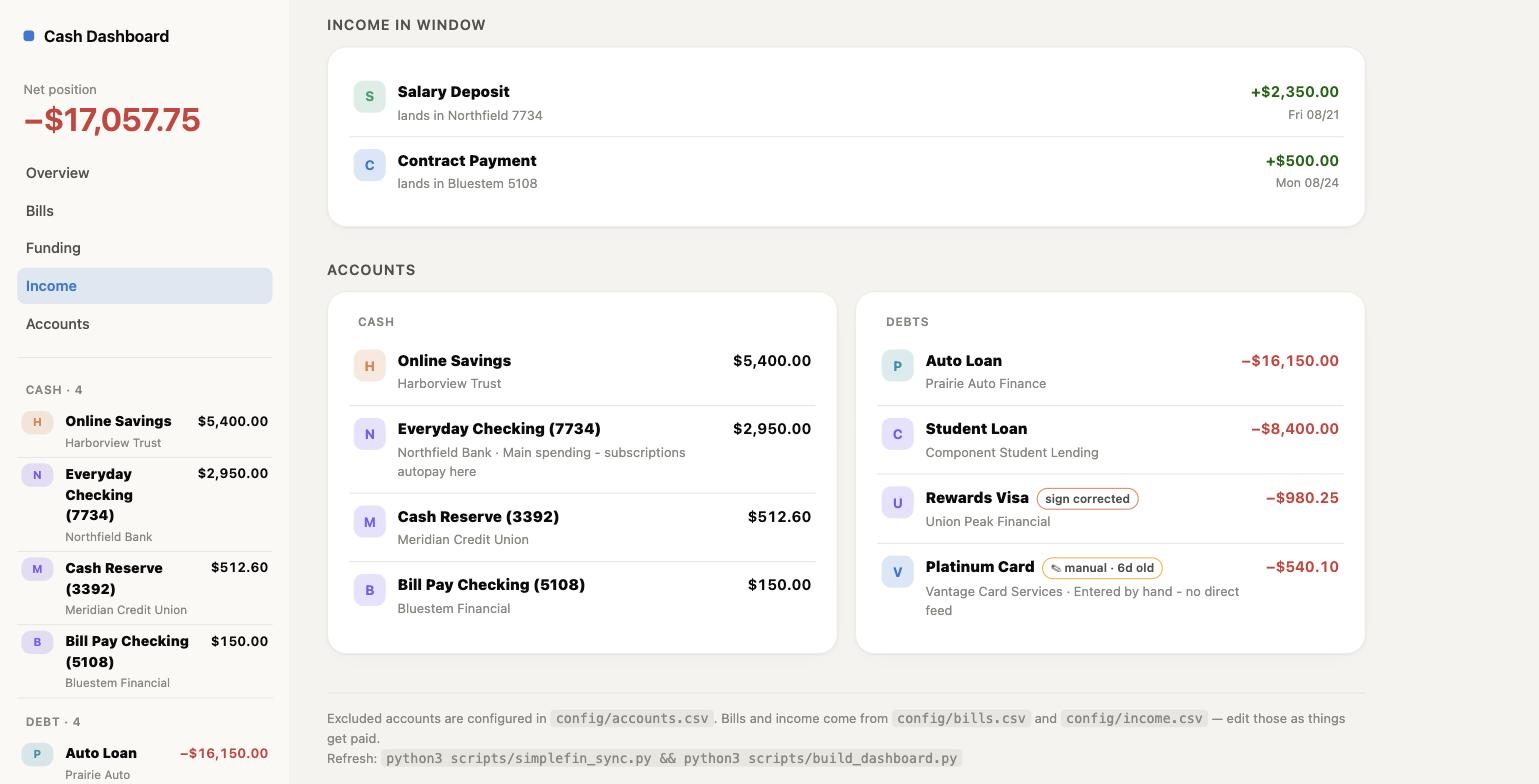Click the blue Cash Dashboard logo square

pos(29,36)
